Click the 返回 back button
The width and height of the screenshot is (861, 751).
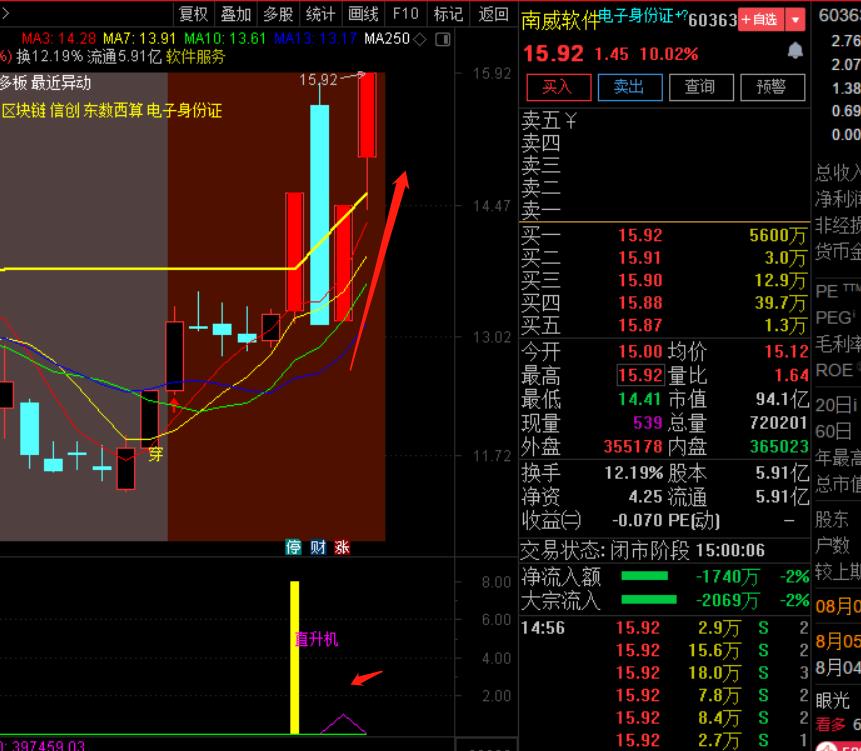coord(493,14)
